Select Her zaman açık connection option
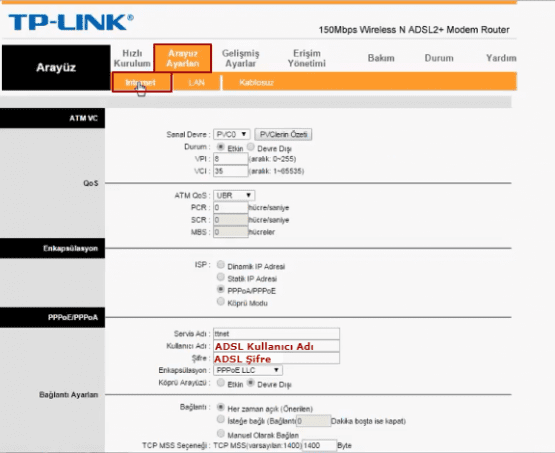The width and height of the screenshot is (555, 453). coord(221,407)
